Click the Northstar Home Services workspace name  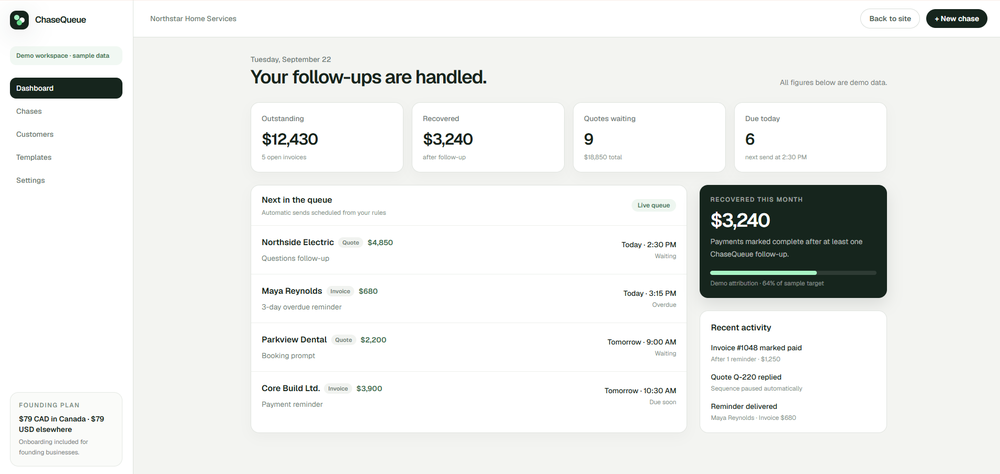pos(193,19)
